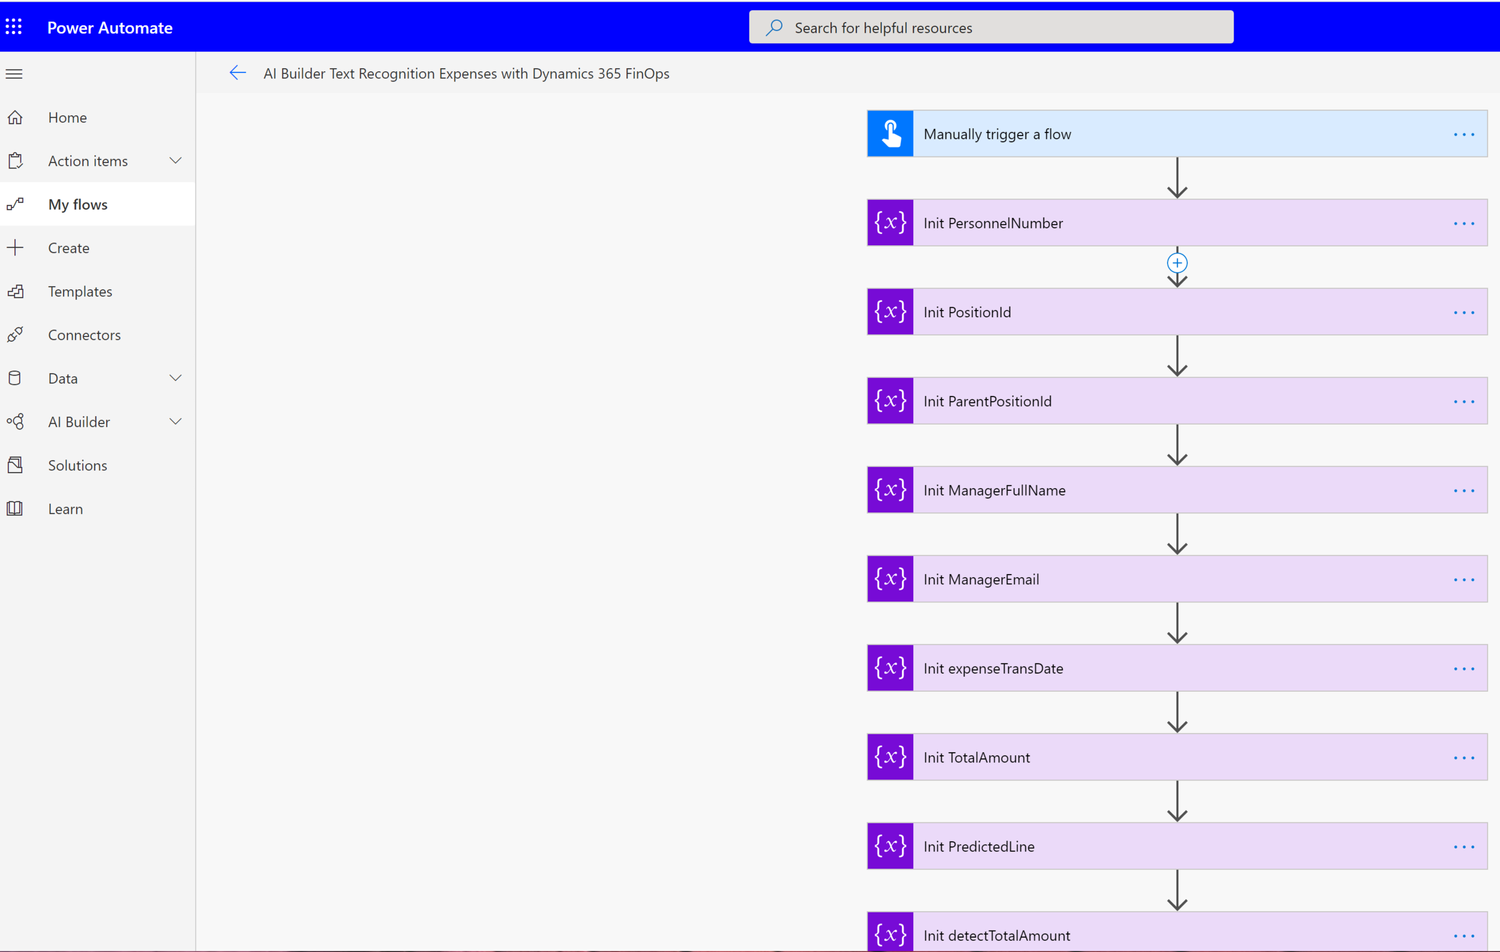Open Solutions from the sidebar icon
The width and height of the screenshot is (1500, 952).
16,465
